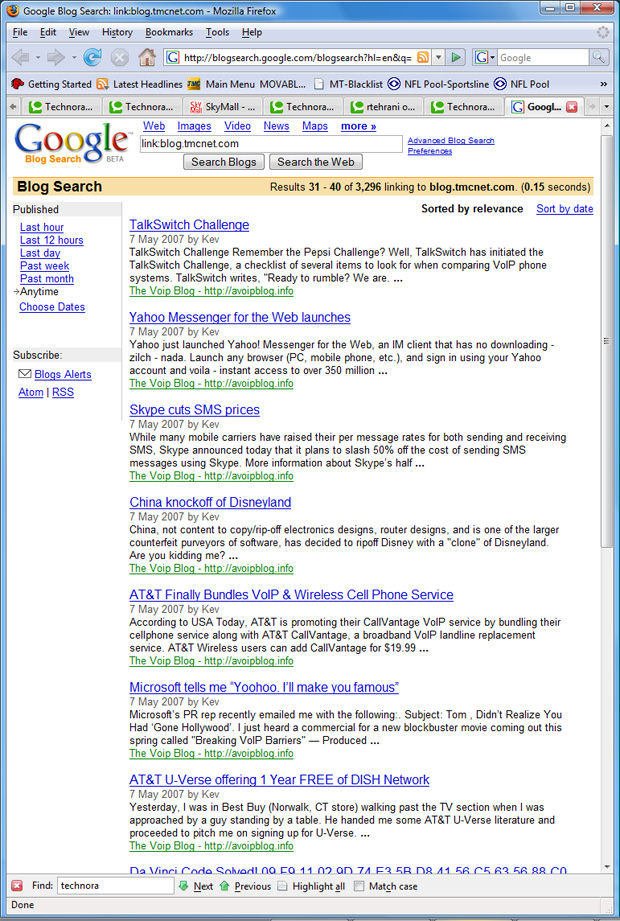Click the Home icon in navigation toolbar
Viewport: 620px width, 921px height.
click(146, 58)
